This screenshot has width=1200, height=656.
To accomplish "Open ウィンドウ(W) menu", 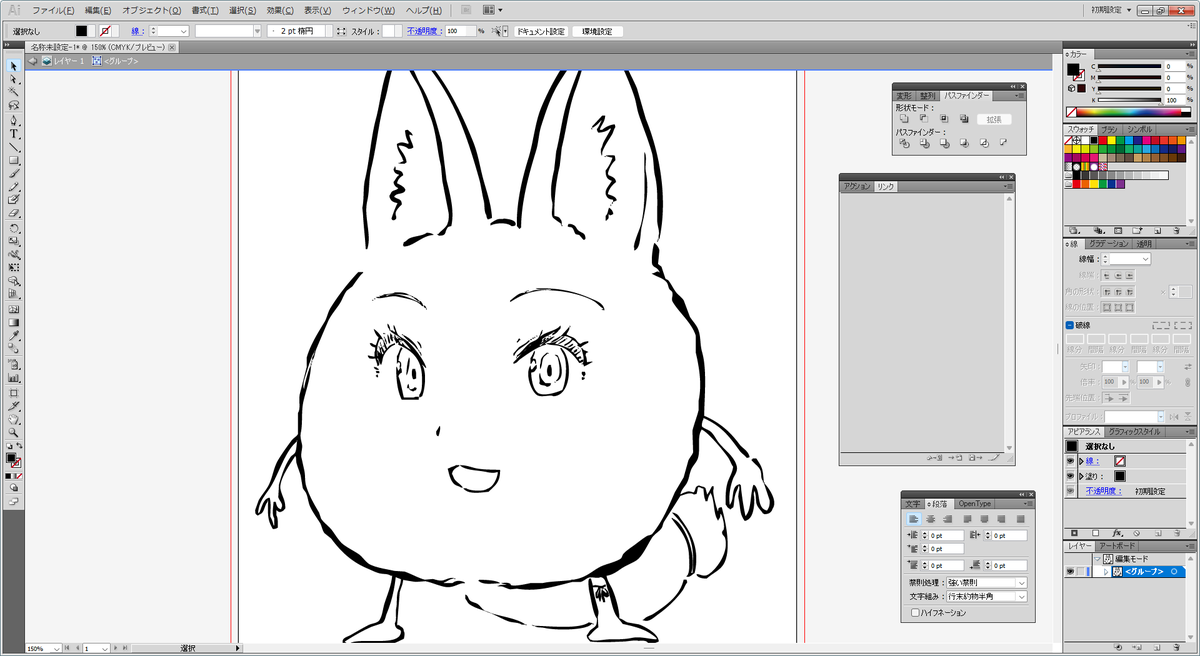I will (x=370, y=9).
